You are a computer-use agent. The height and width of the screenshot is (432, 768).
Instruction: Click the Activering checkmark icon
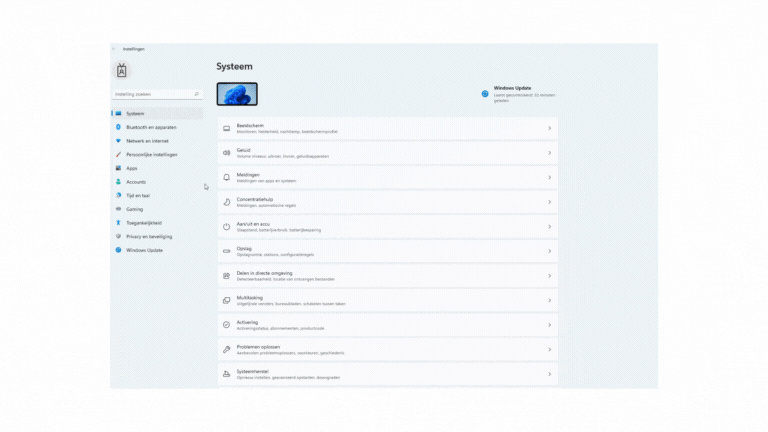pyautogui.click(x=226, y=325)
